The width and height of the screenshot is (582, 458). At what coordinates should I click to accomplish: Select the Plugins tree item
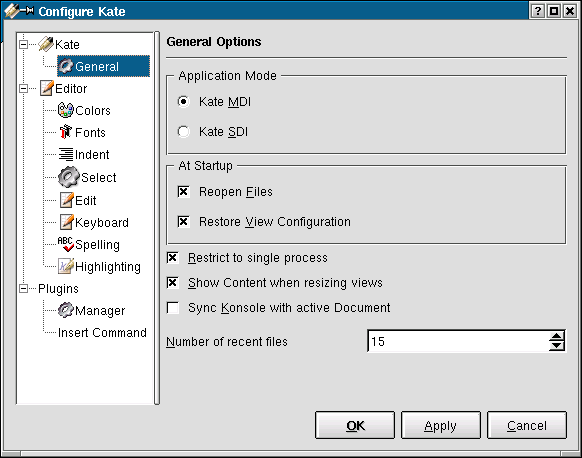pyautogui.click(x=58, y=289)
